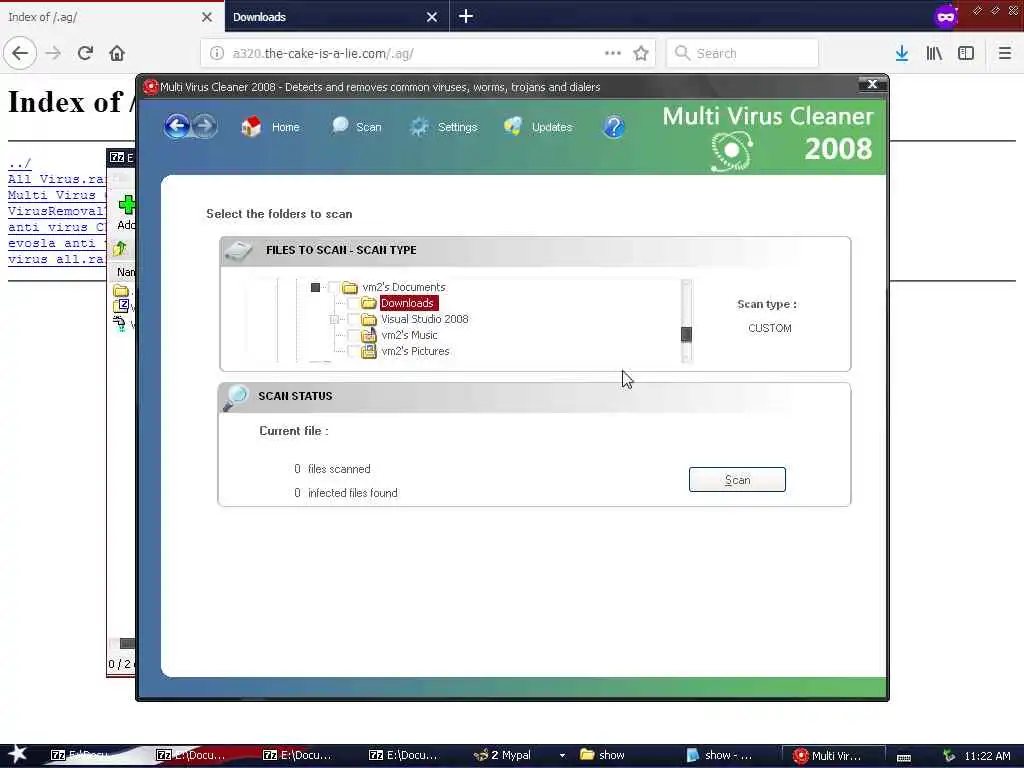
Task: Click the browser address bar
Action: pos(428,54)
